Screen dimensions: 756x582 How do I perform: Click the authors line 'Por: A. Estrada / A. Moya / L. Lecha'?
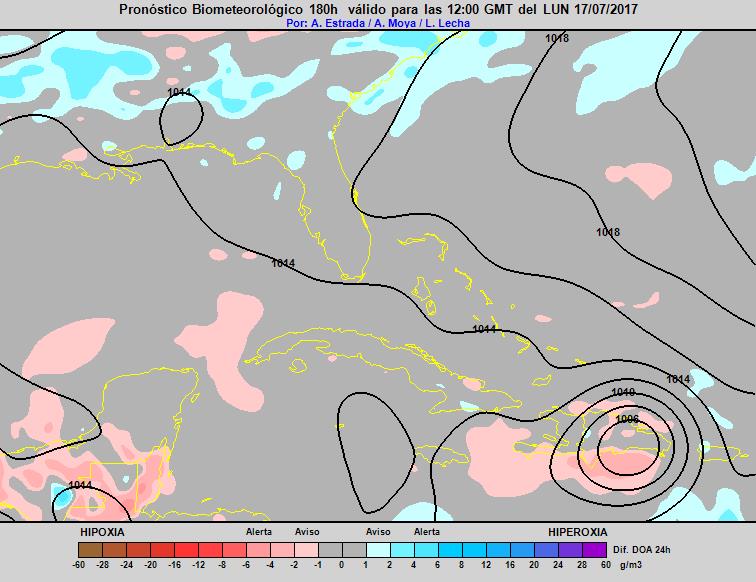pos(378,23)
